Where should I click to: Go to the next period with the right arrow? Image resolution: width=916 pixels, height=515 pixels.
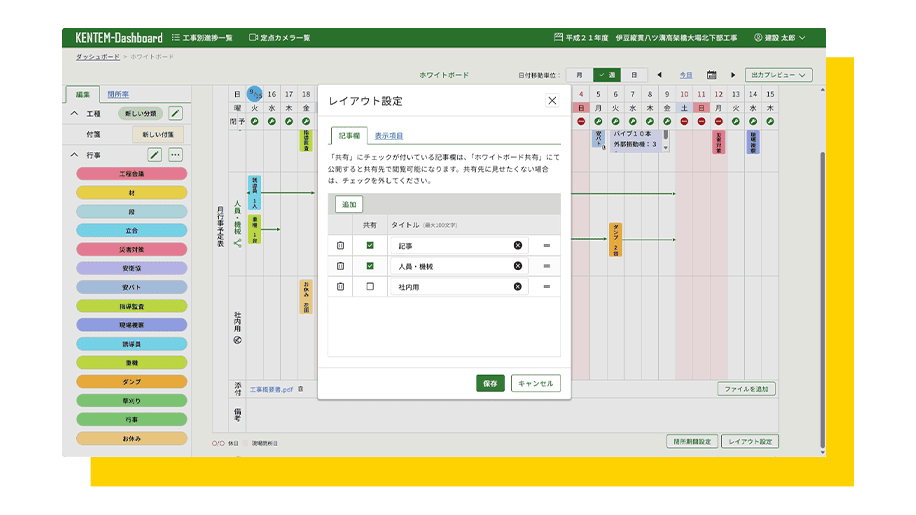pyautogui.click(x=733, y=75)
